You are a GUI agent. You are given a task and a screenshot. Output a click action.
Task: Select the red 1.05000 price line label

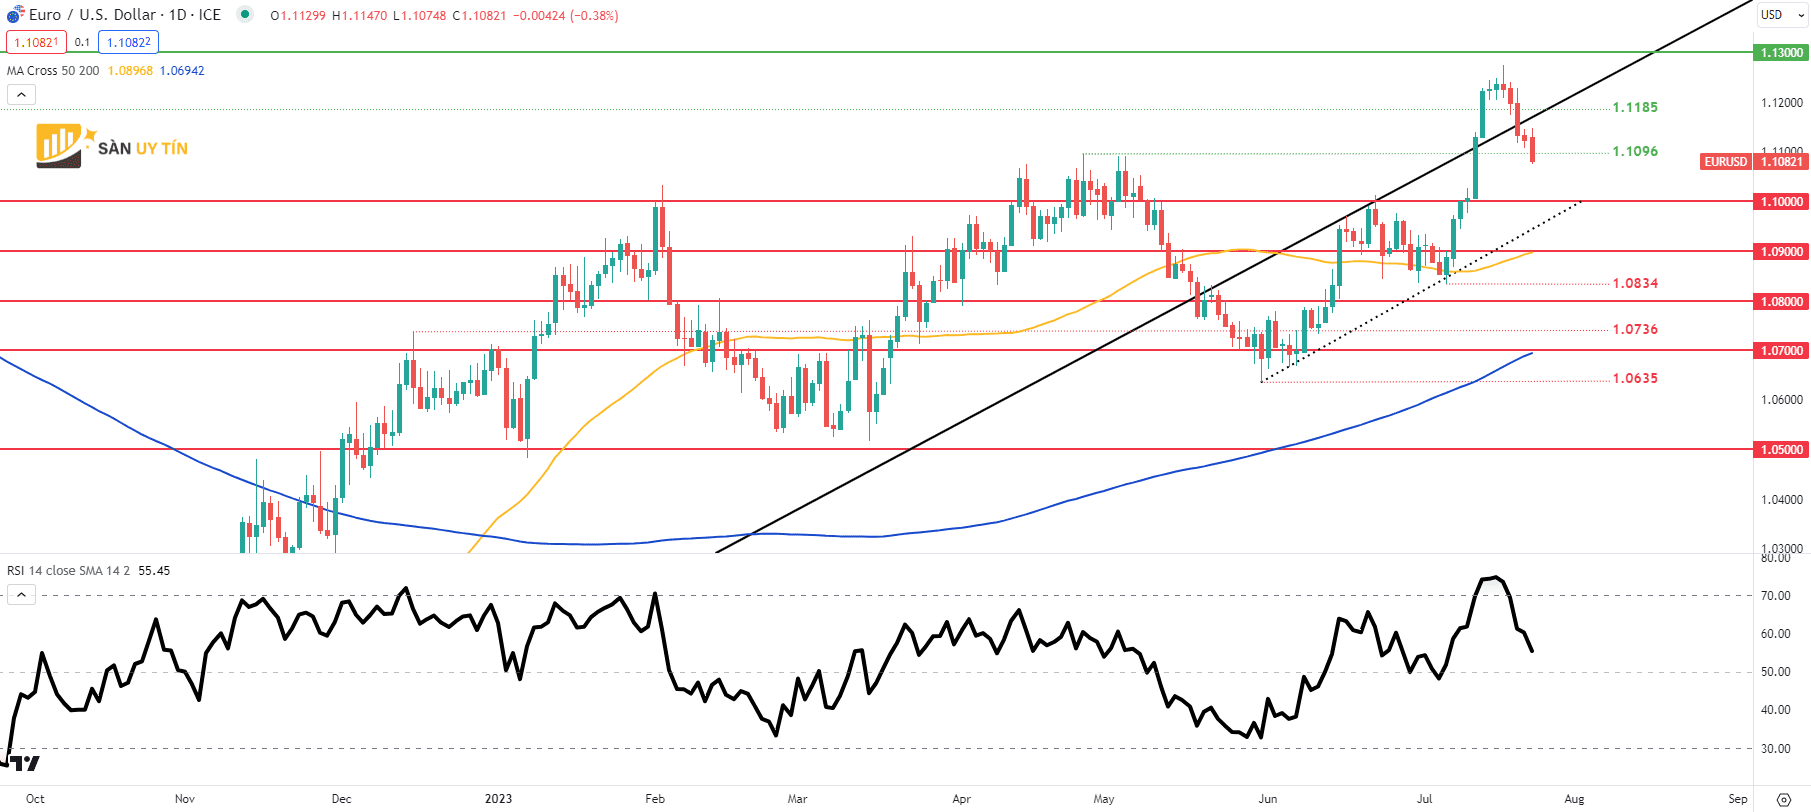click(x=1782, y=449)
